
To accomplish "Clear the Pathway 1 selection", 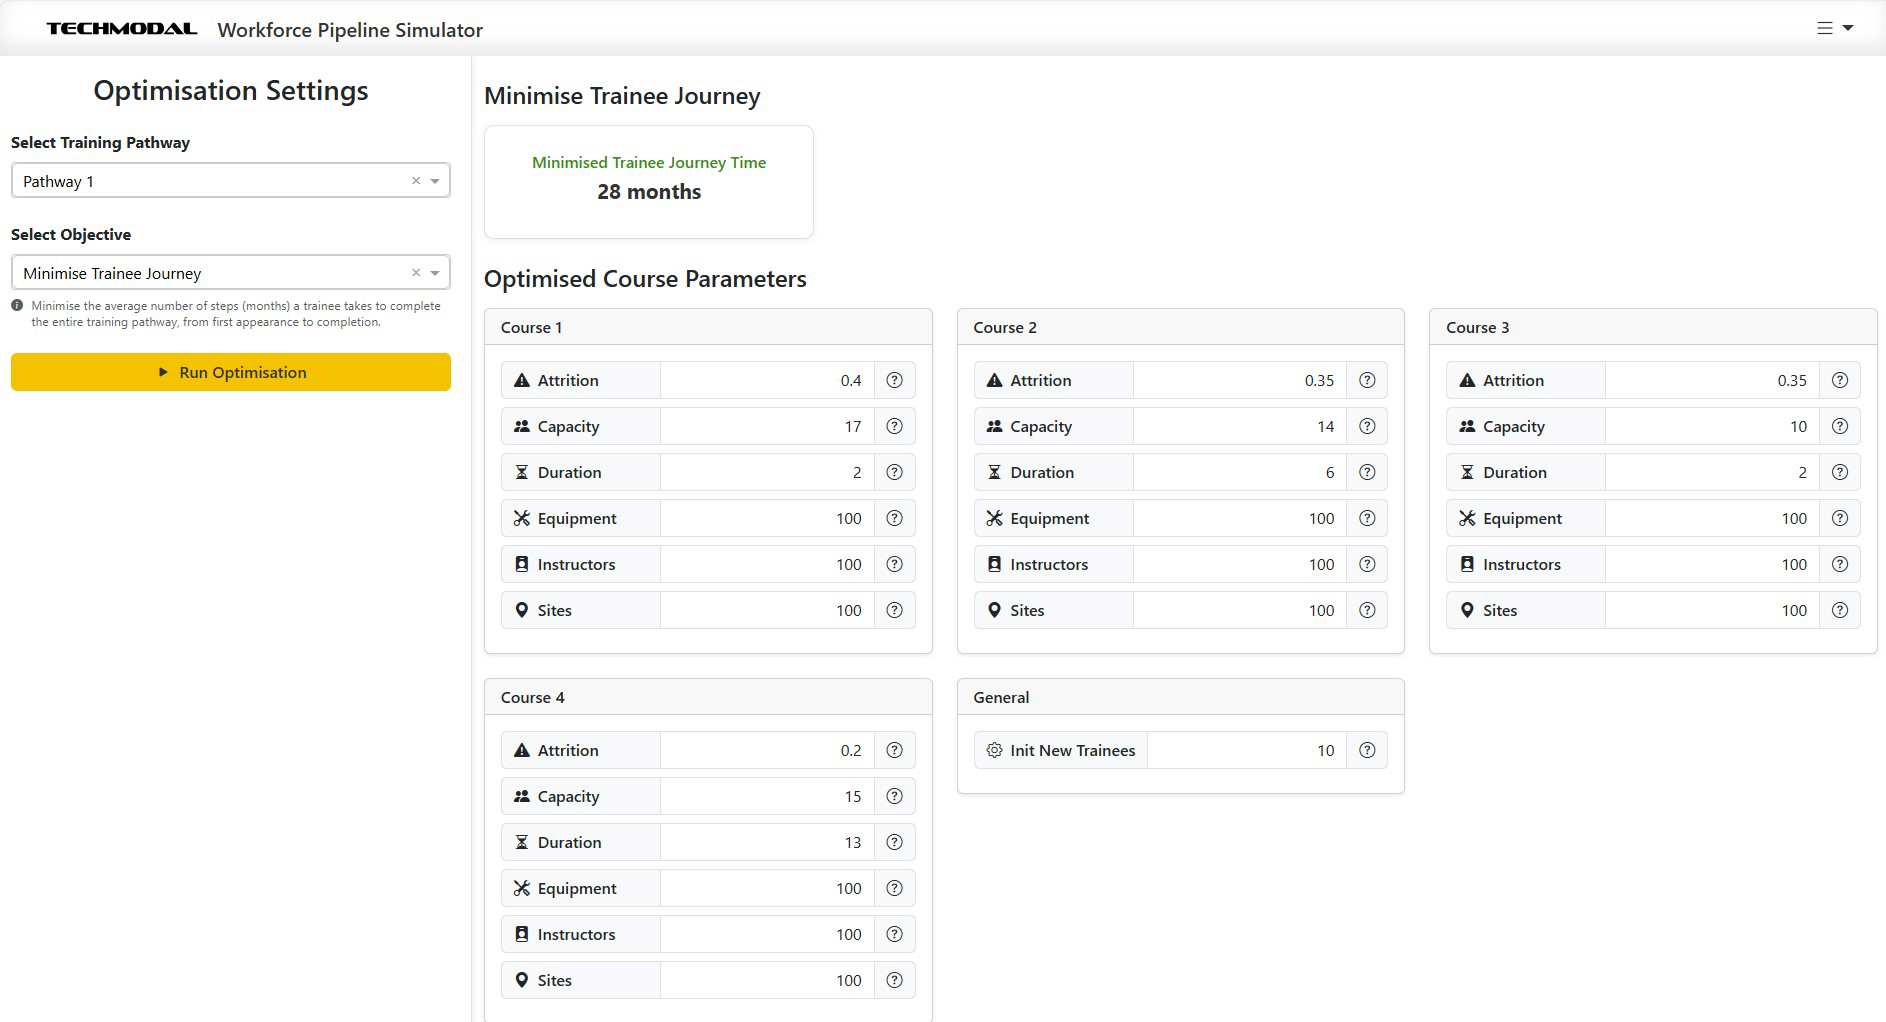I will tap(416, 181).
